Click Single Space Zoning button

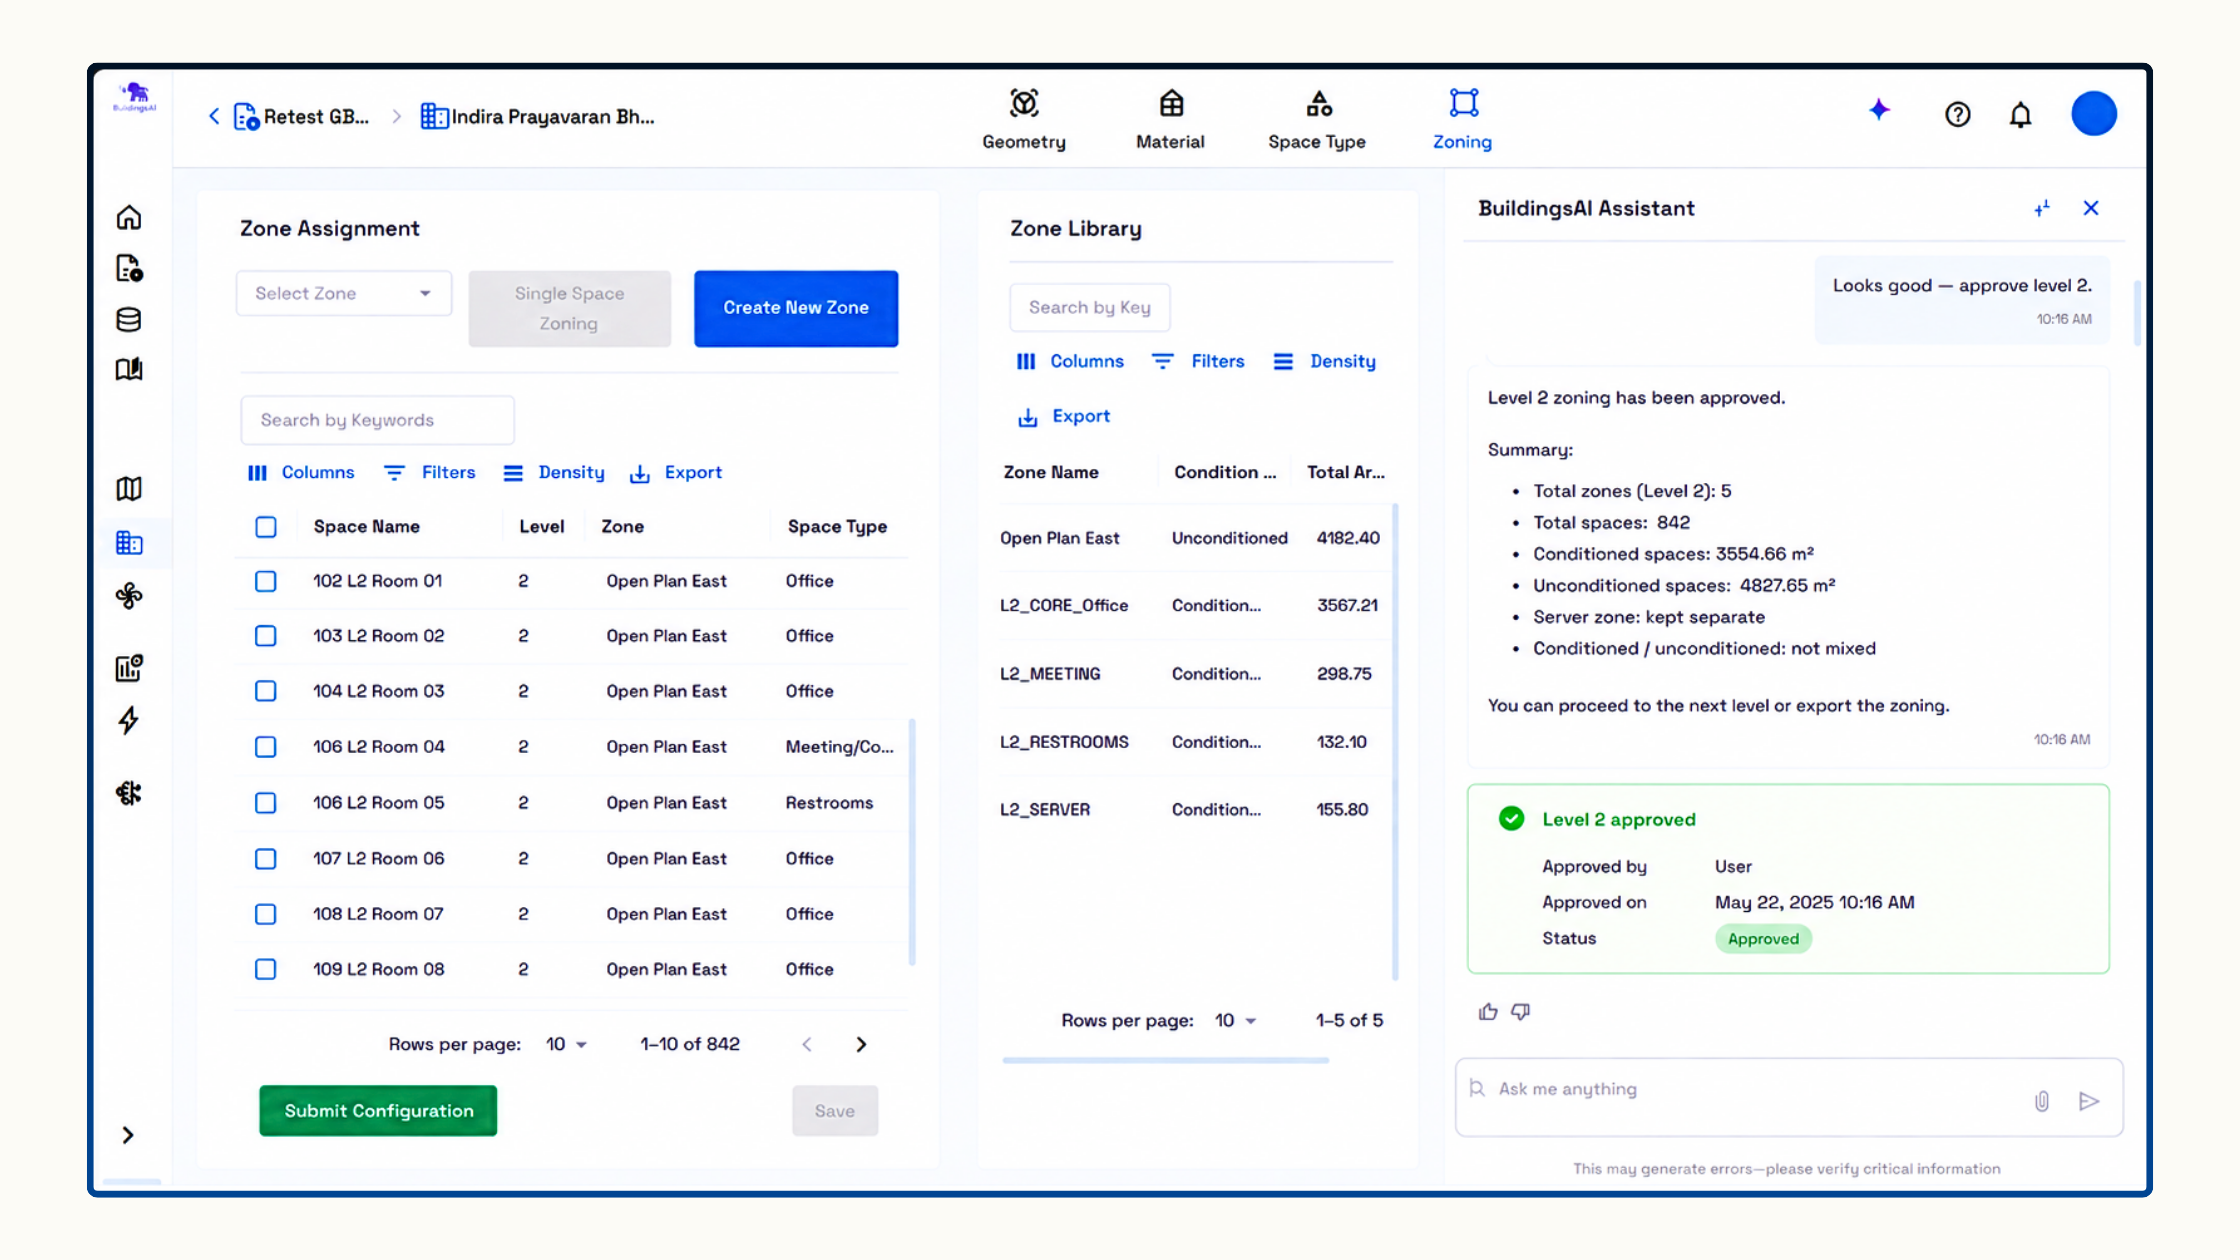tap(570, 308)
